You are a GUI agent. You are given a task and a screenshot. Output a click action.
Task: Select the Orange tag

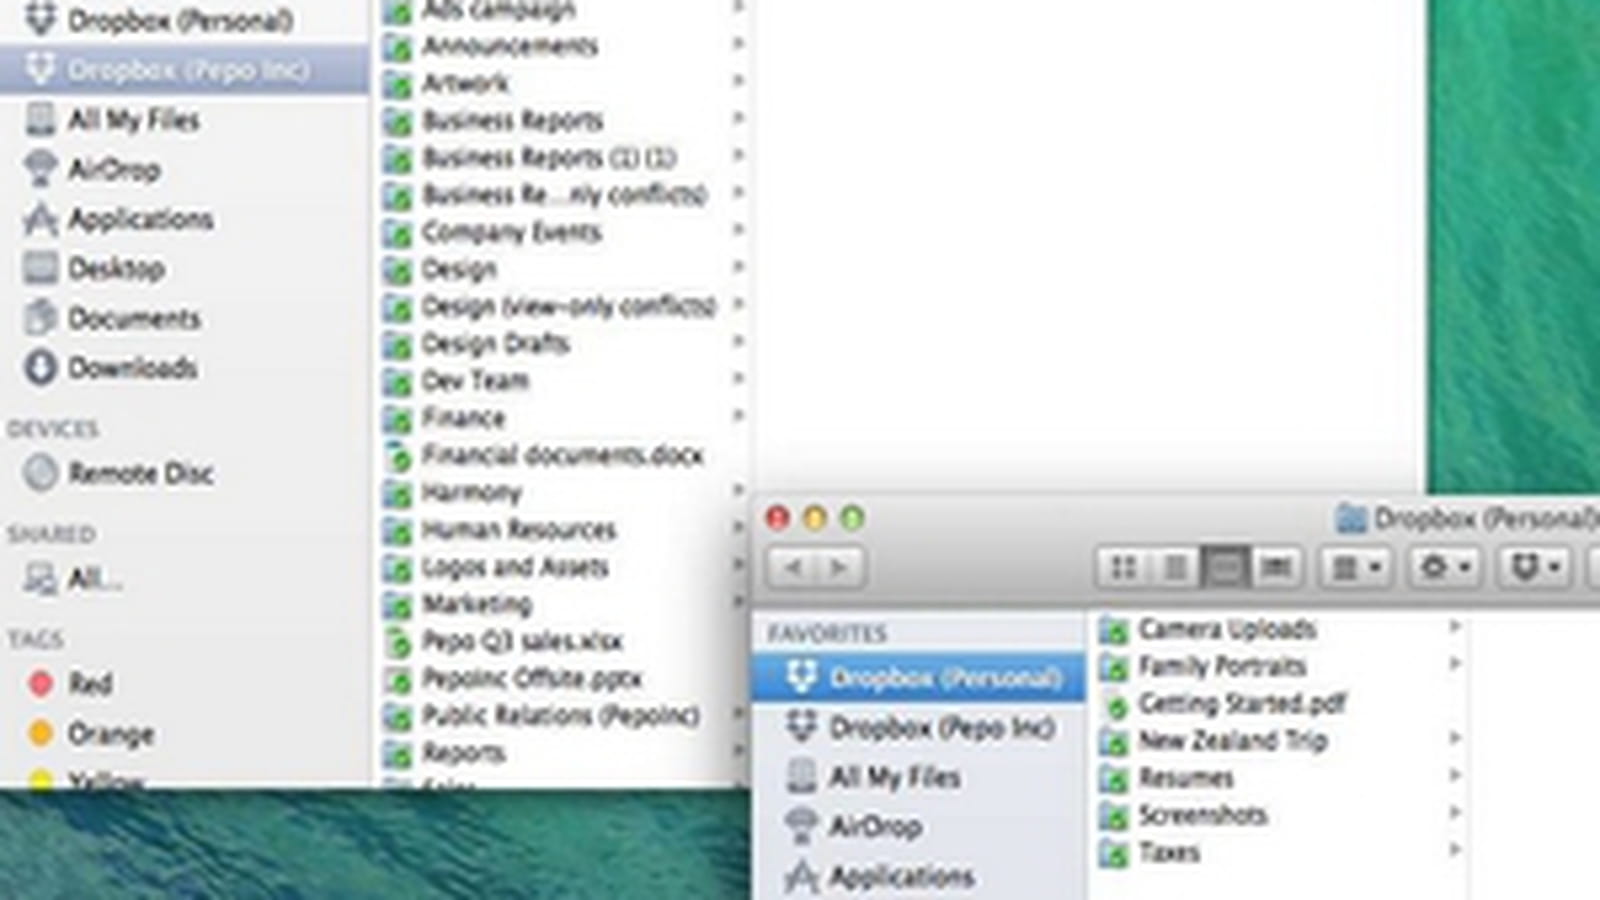(x=90, y=734)
